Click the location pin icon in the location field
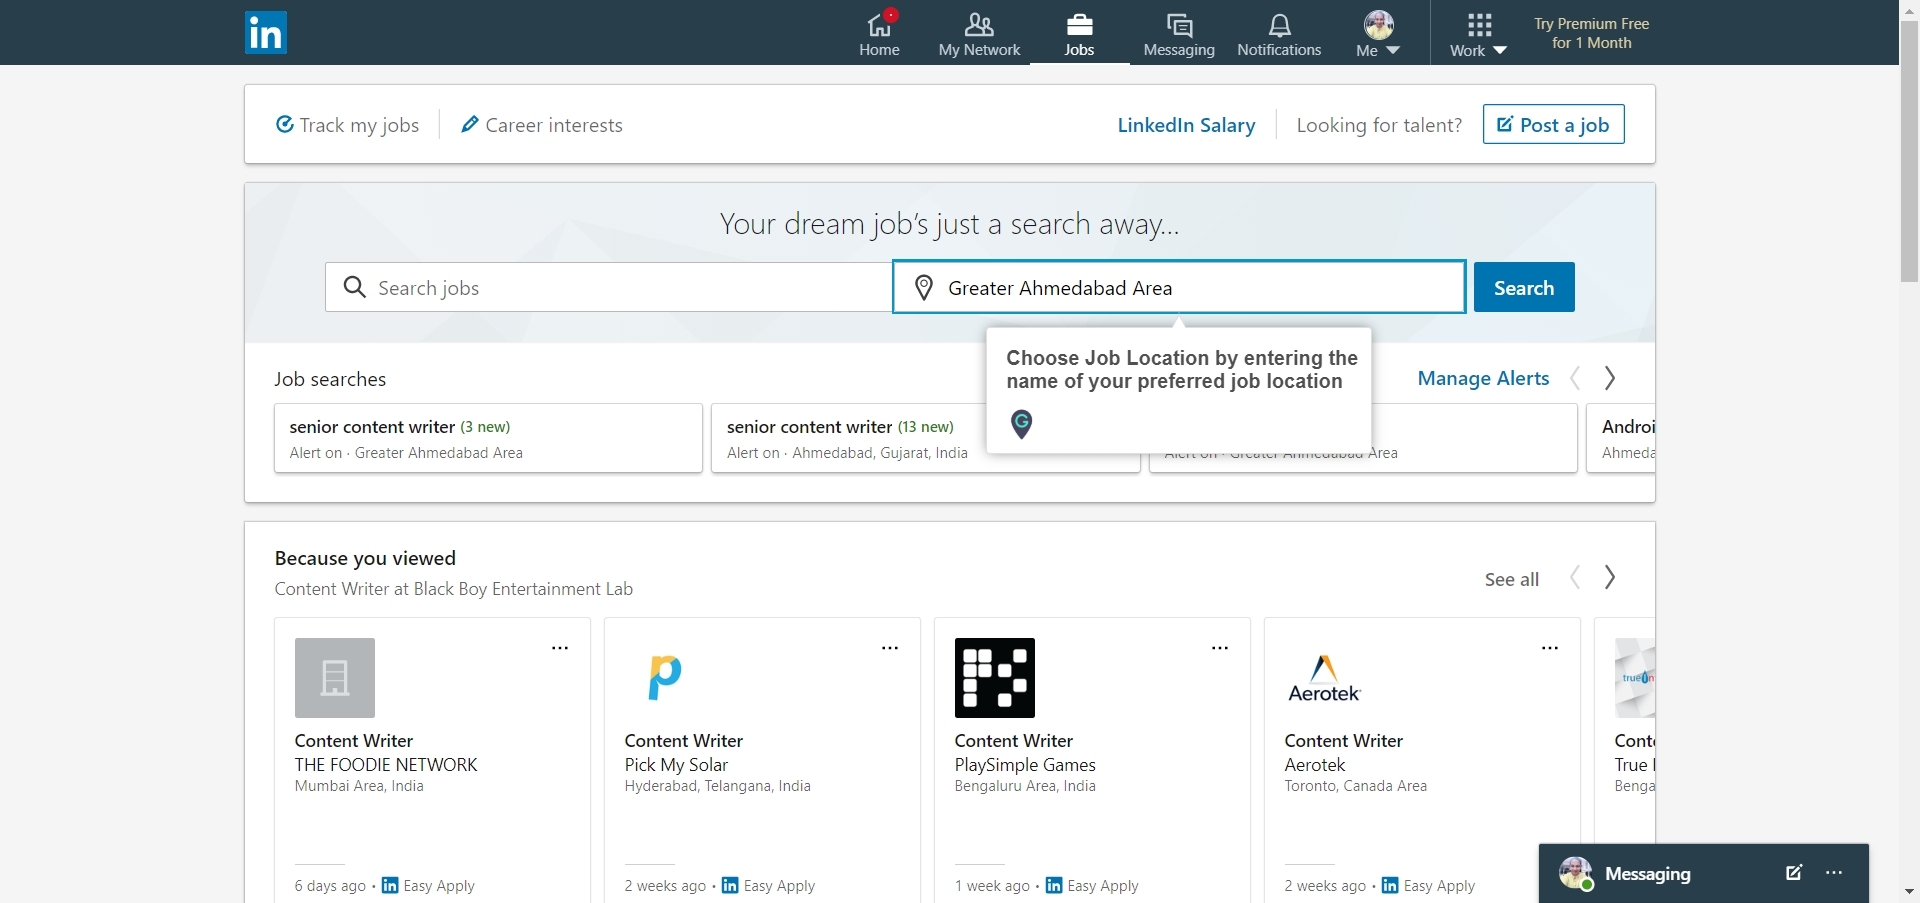This screenshot has height=903, width=1920. [924, 288]
